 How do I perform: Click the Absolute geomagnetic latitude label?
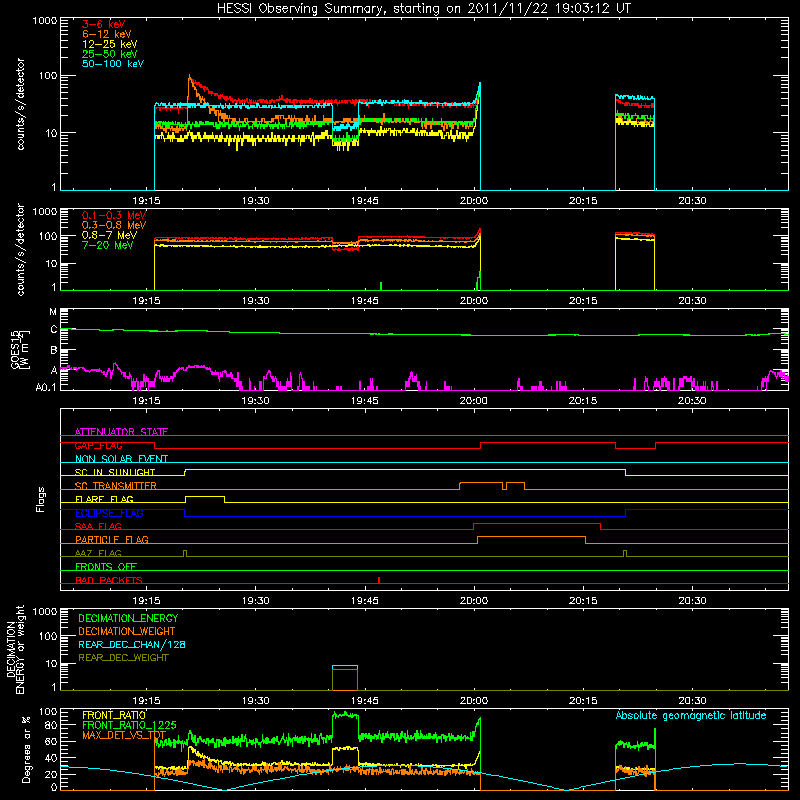tap(691, 716)
